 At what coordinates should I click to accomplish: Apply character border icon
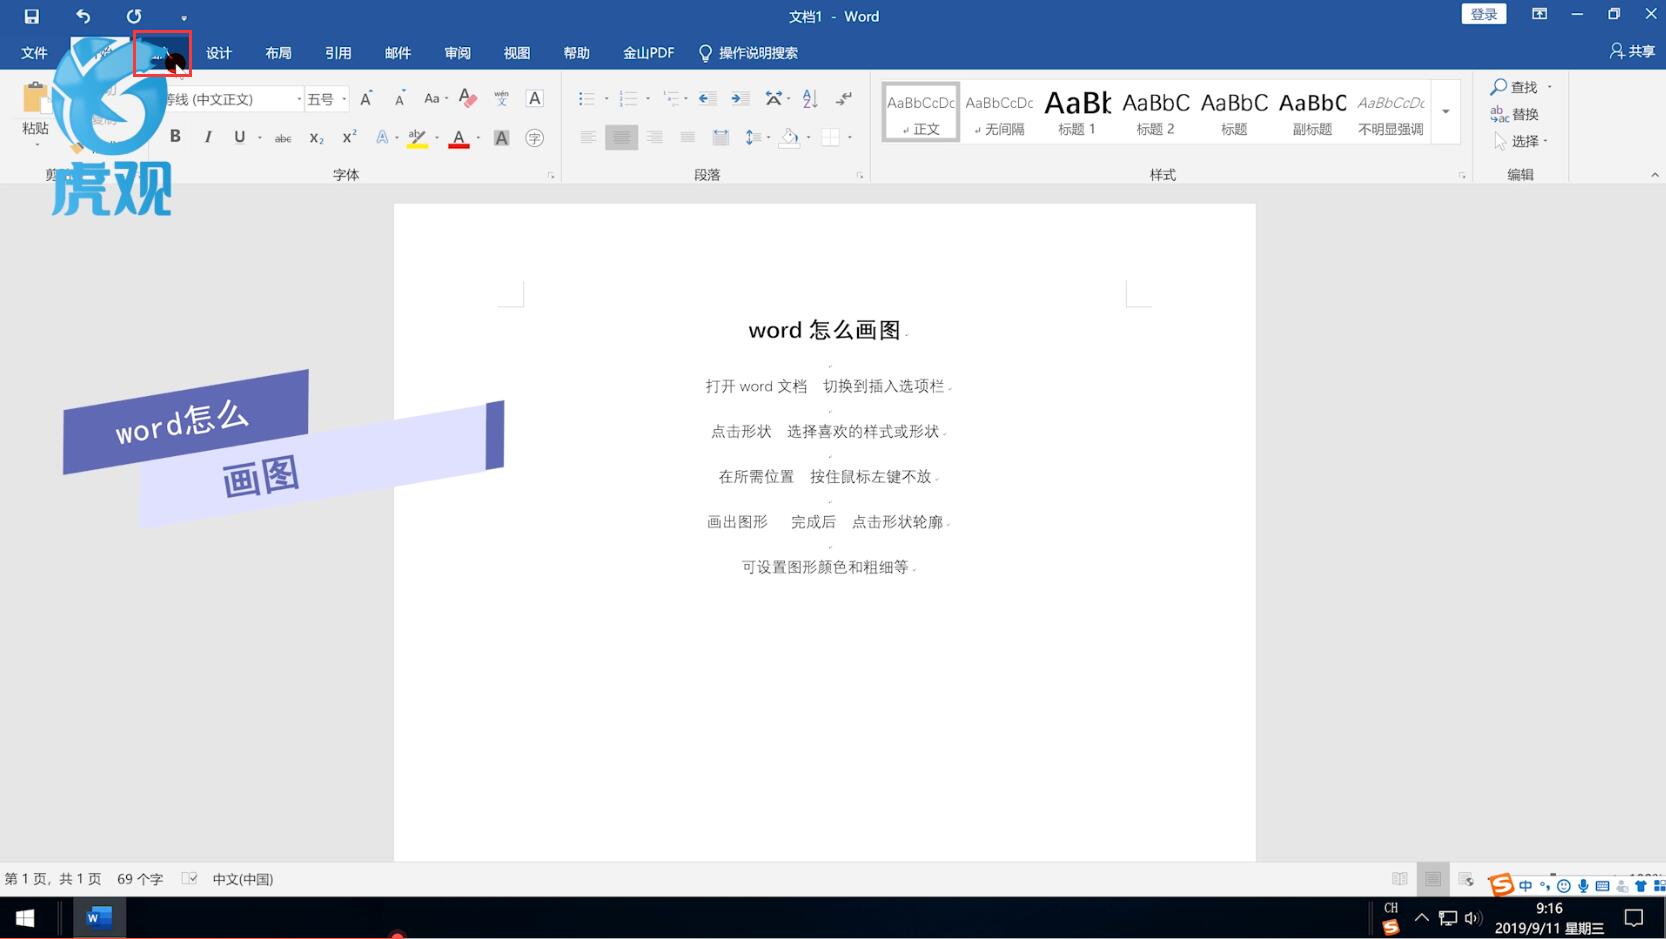(x=535, y=98)
